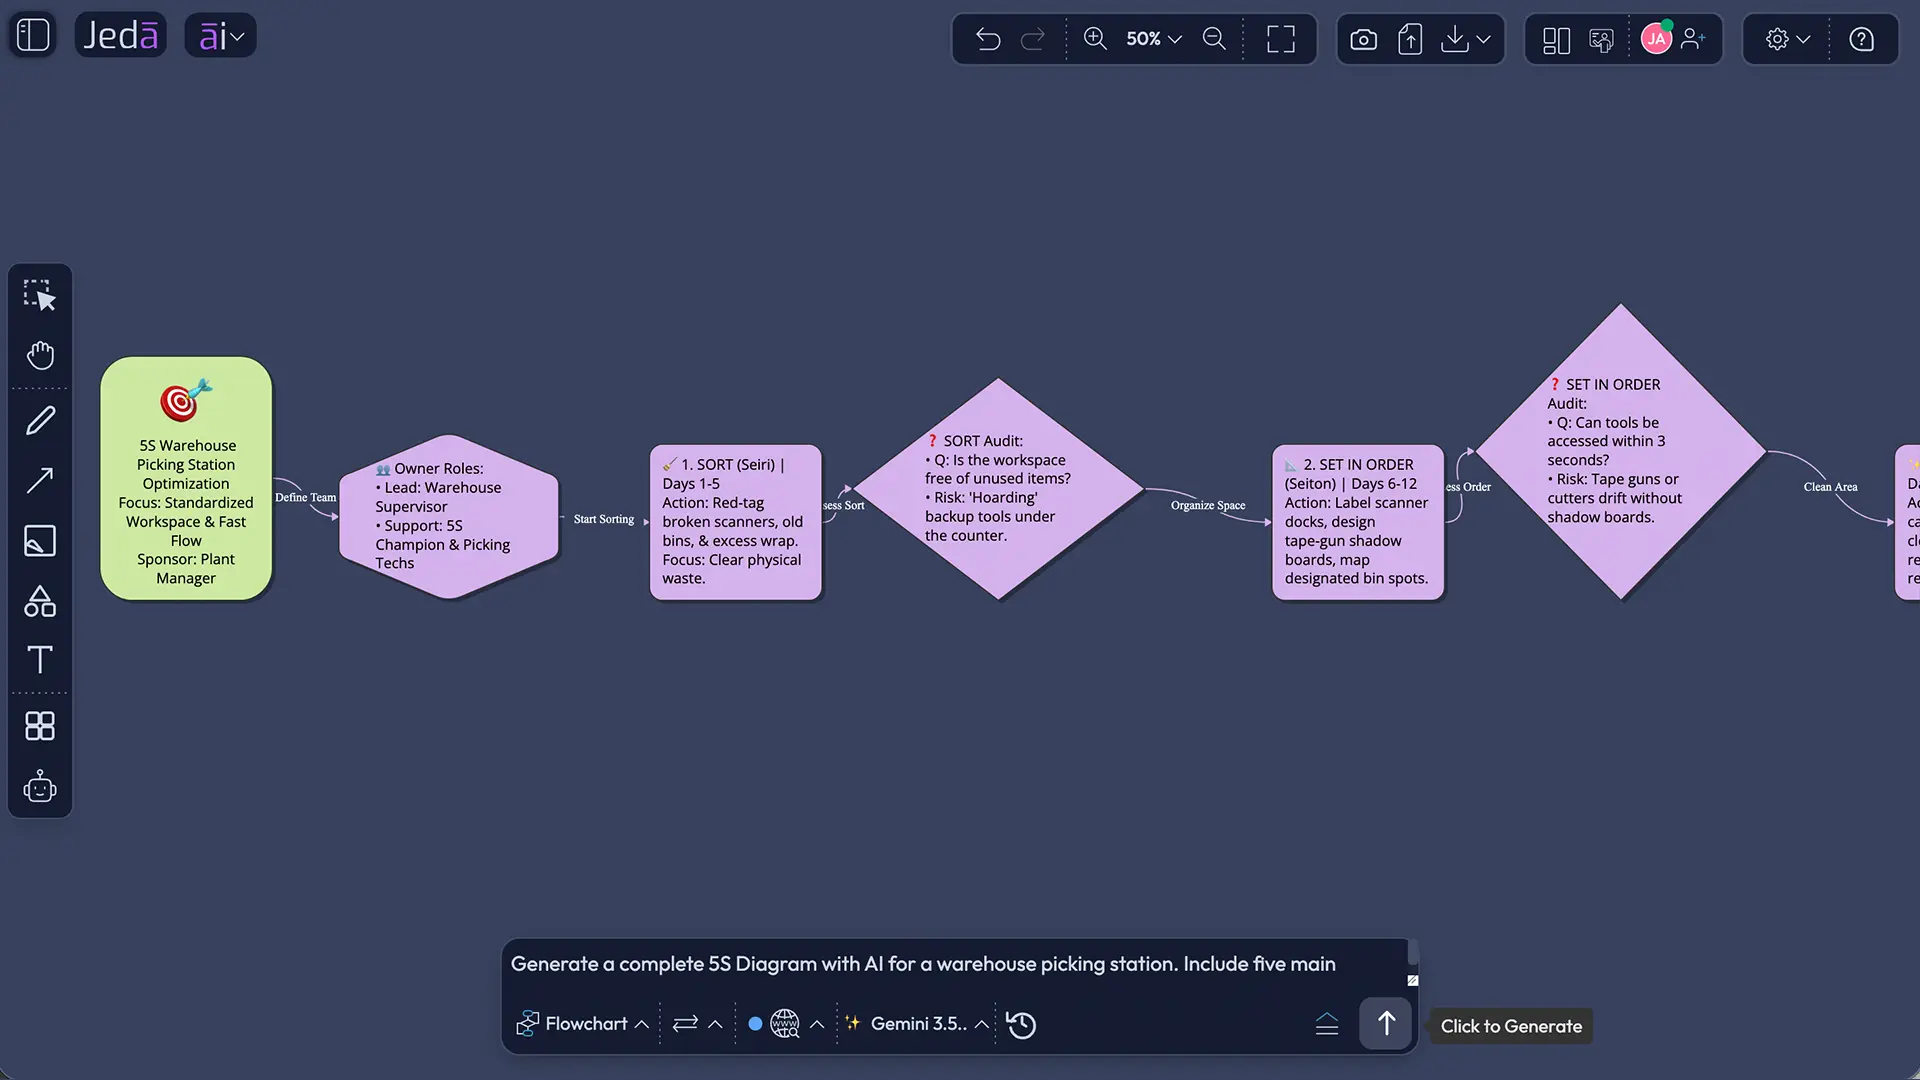The height and width of the screenshot is (1080, 1920).
Task: Select the 5S Warehouse Picking Station node
Action: pyautogui.click(x=186, y=479)
